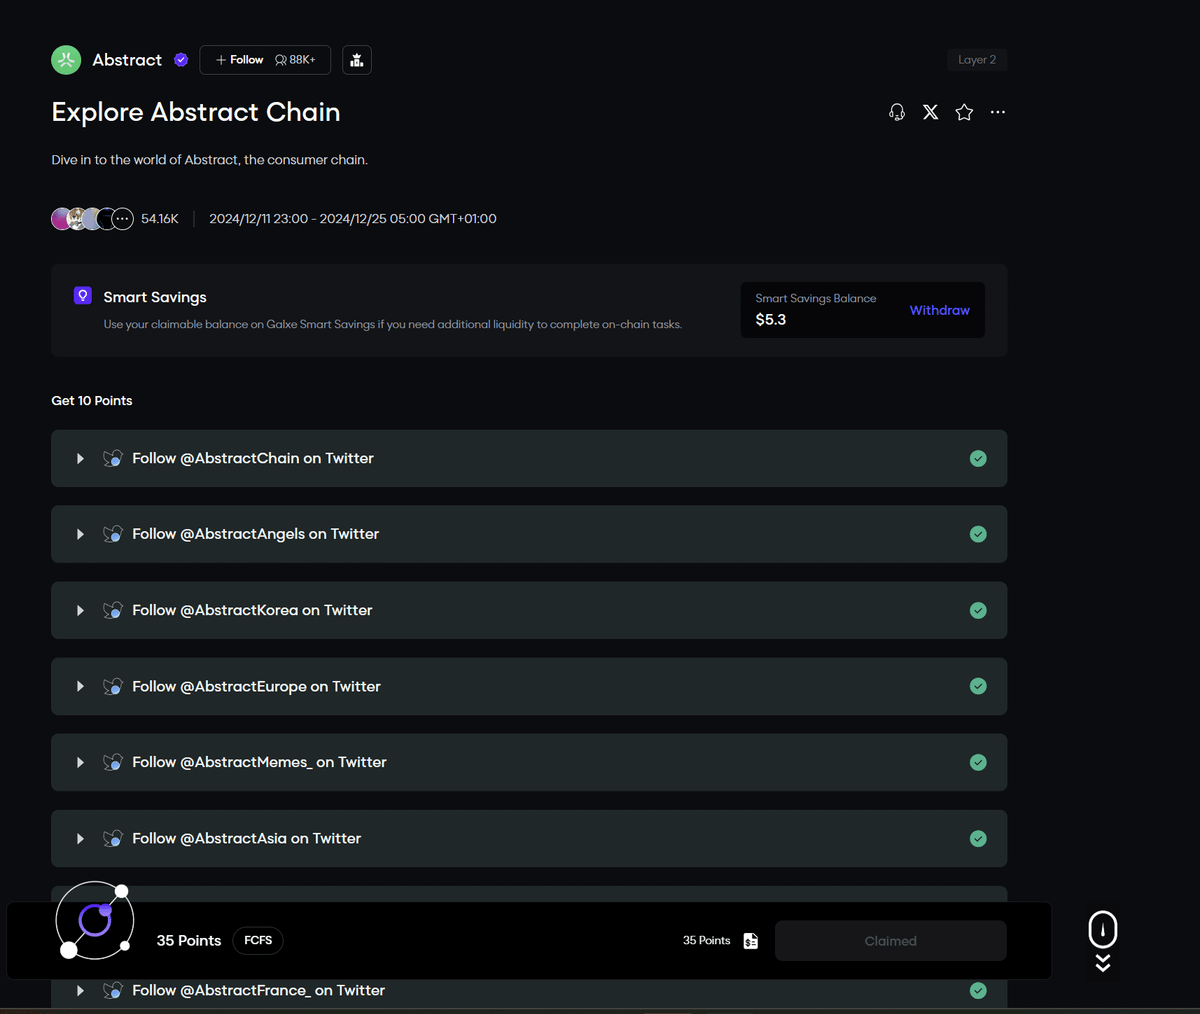
Task: Expand the Follow @AbstractAngels task
Action: (x=80, y=534)
